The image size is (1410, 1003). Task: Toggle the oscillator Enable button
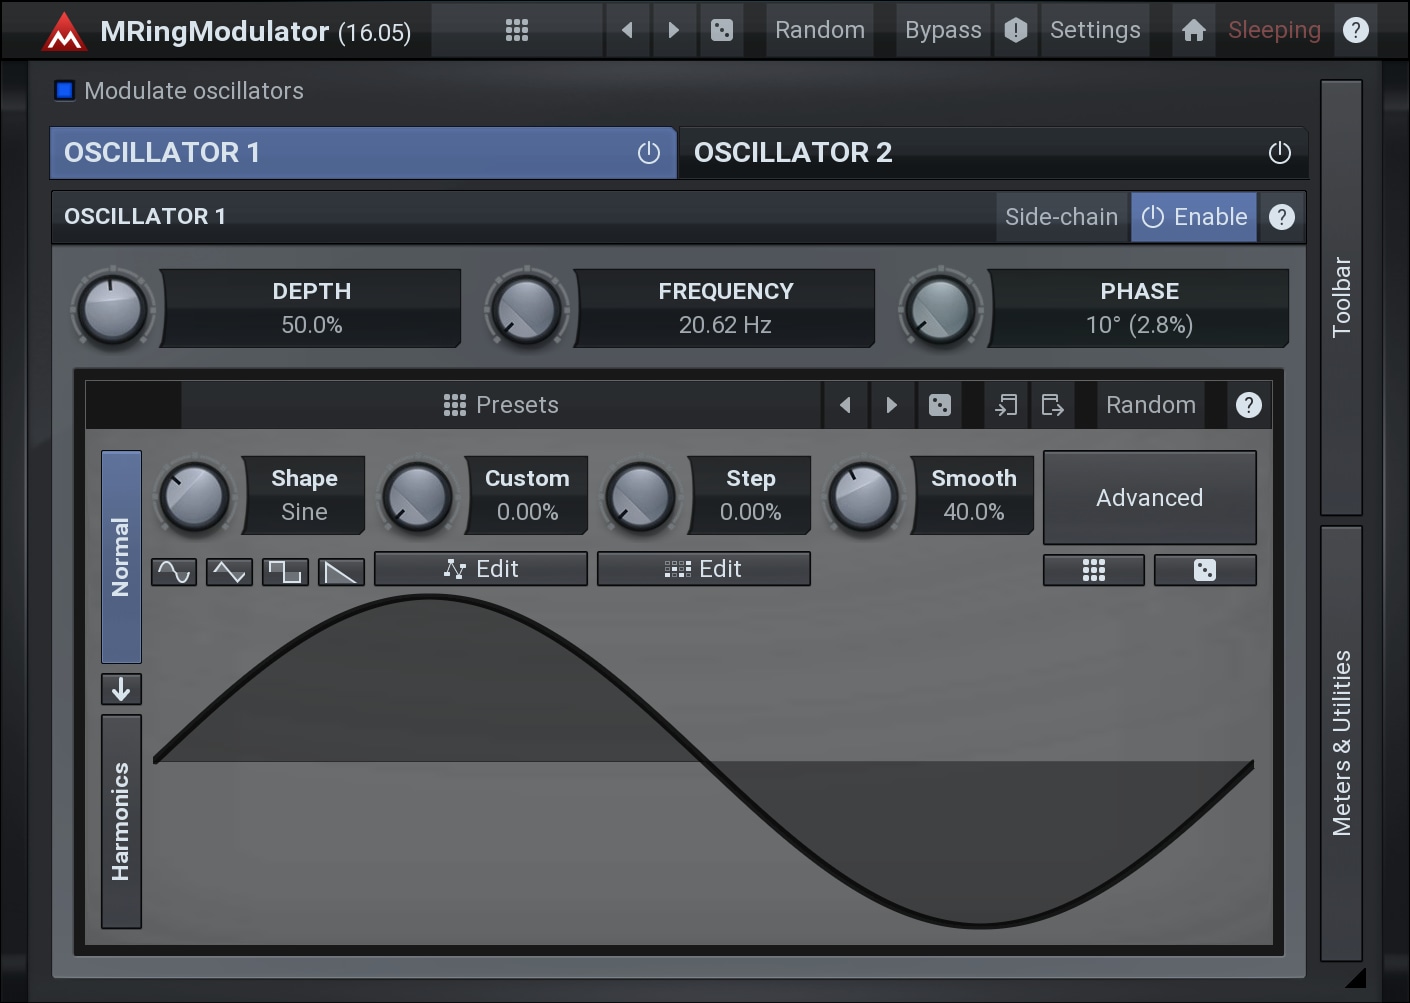[1194, 217]
